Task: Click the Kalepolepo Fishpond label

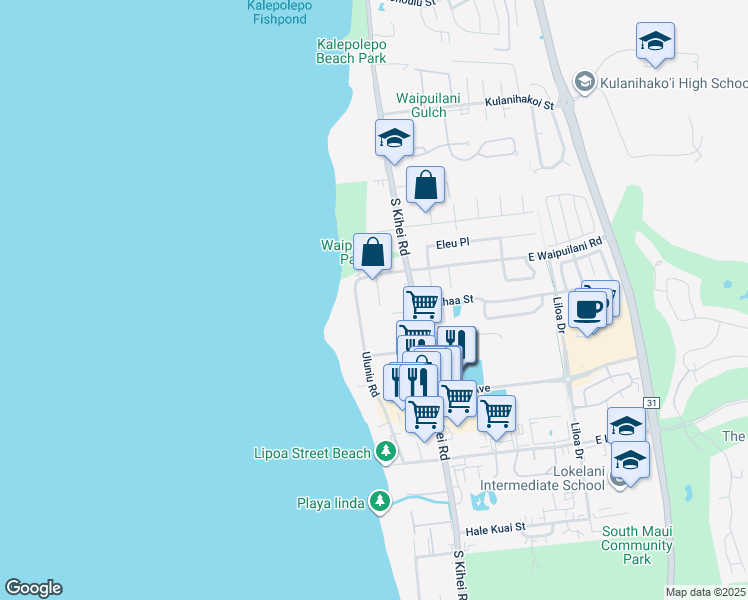Action: 280,12
